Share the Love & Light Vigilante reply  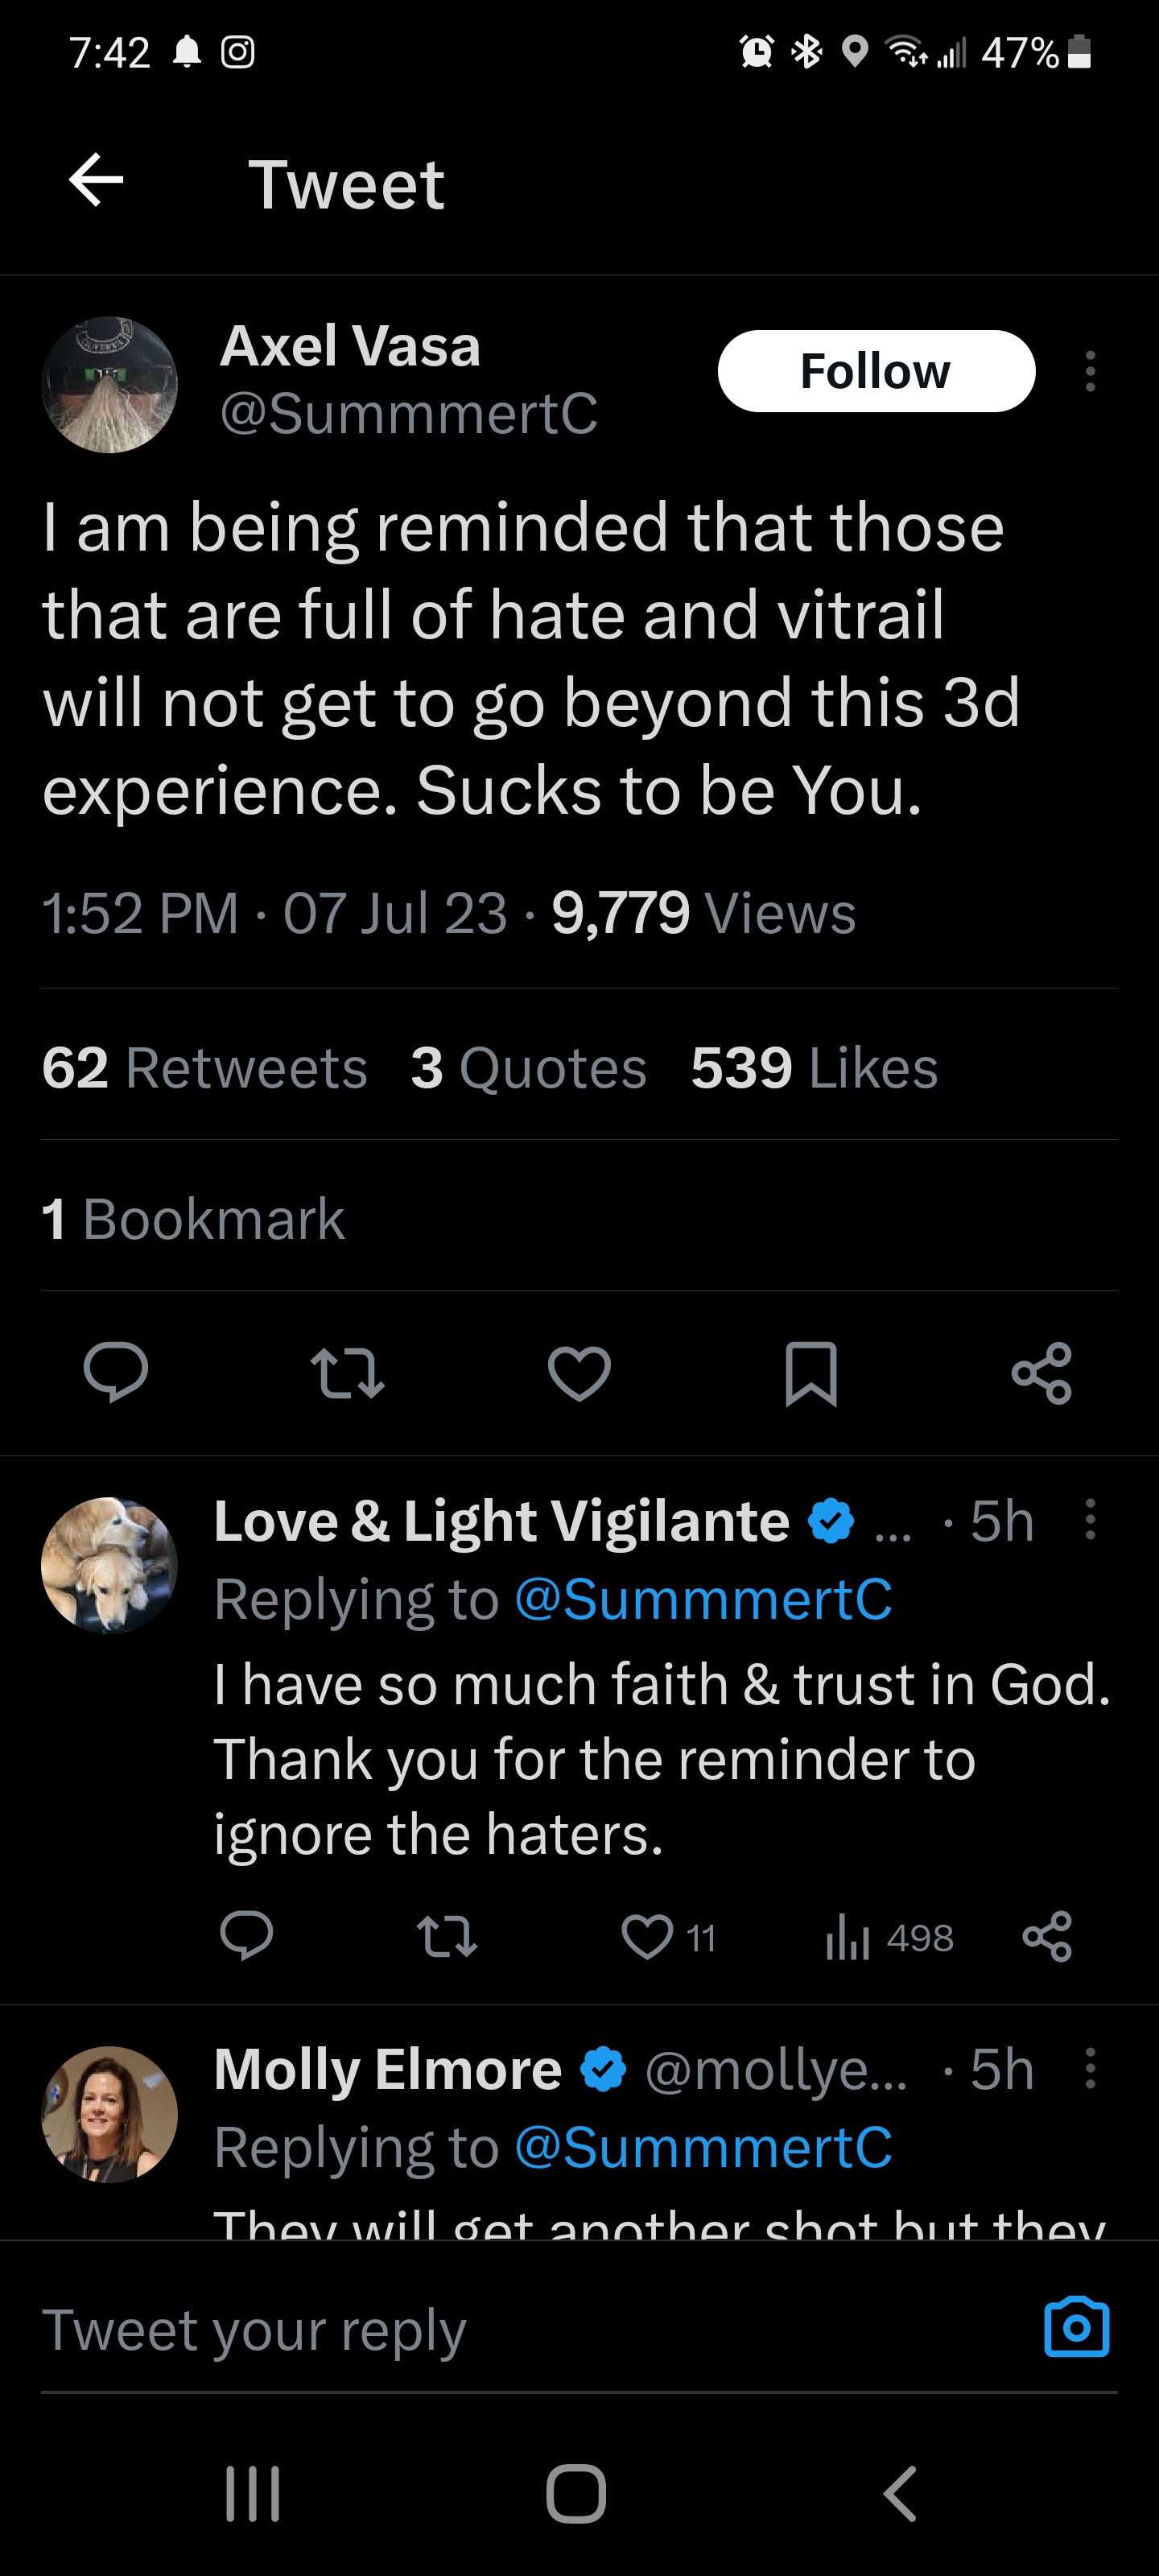click(1047, 1937)
